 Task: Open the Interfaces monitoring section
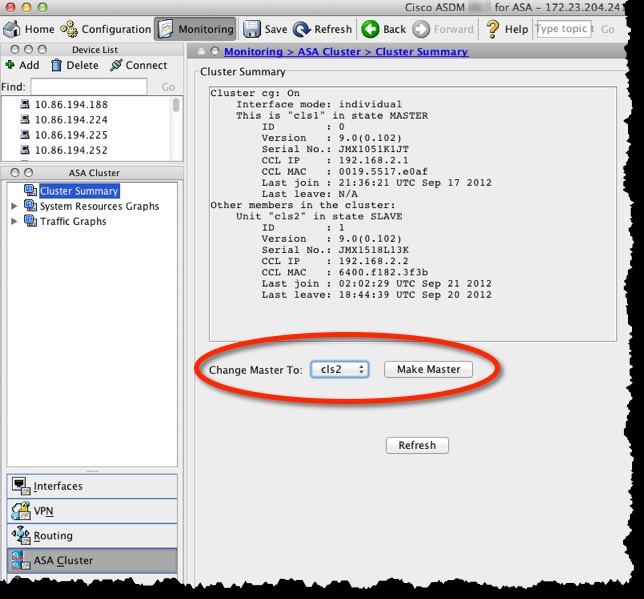(x=92, y=486)
